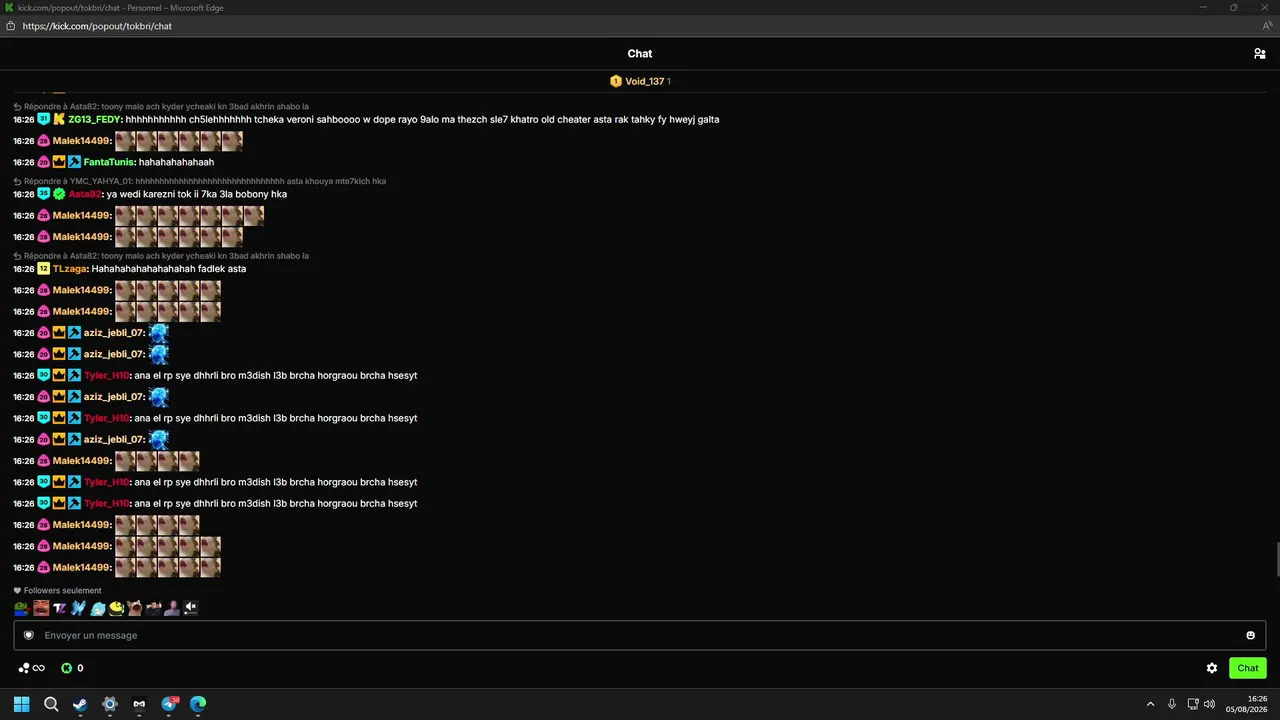Open the black M app on taskbar
Image resolution: width=1280 pixels, height=720 pixels.
tap(139, 704)
